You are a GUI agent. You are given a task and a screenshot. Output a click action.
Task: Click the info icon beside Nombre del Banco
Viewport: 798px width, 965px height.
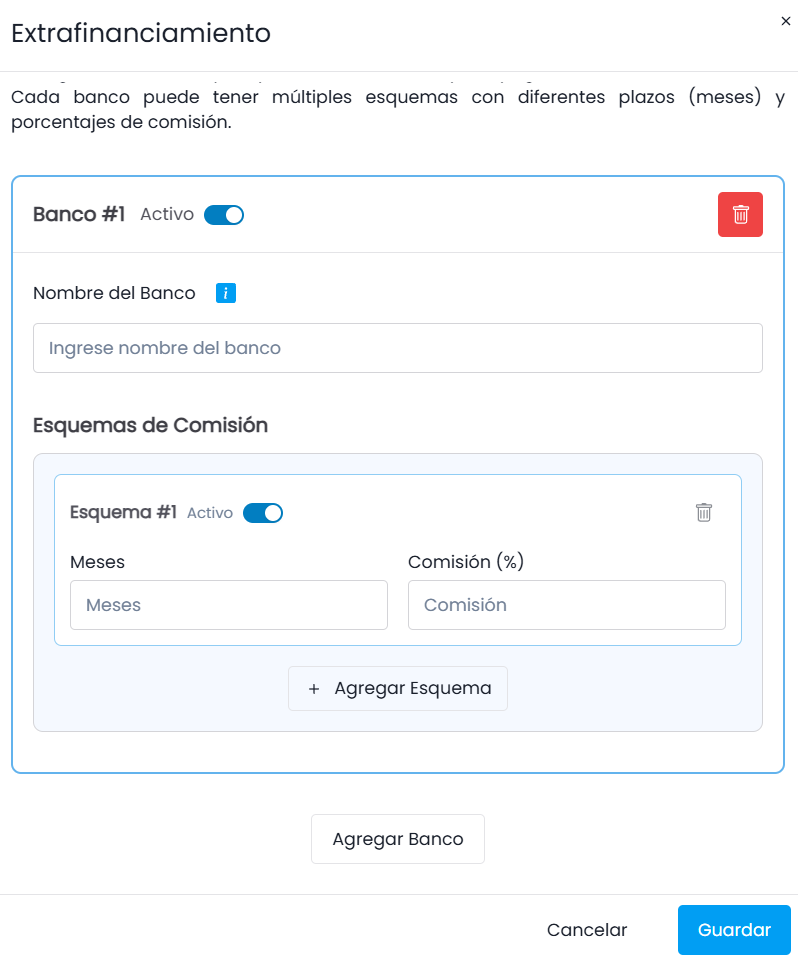[226, 293]
